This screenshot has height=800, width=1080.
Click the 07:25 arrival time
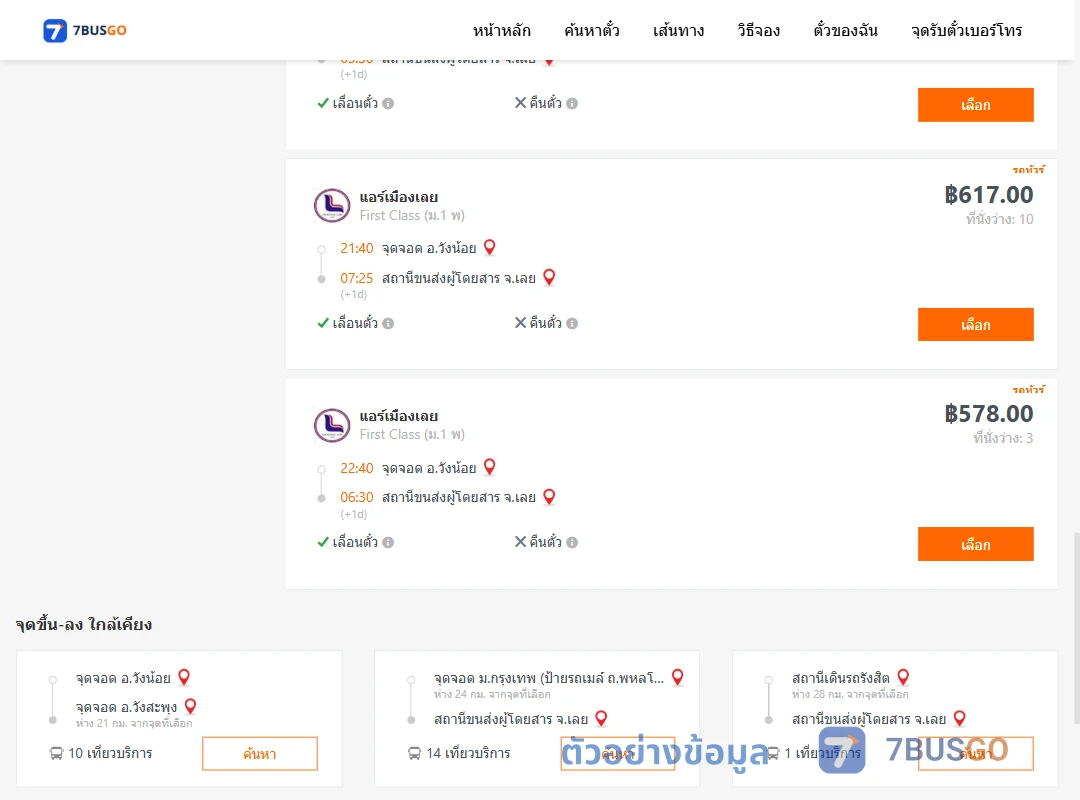357,278
